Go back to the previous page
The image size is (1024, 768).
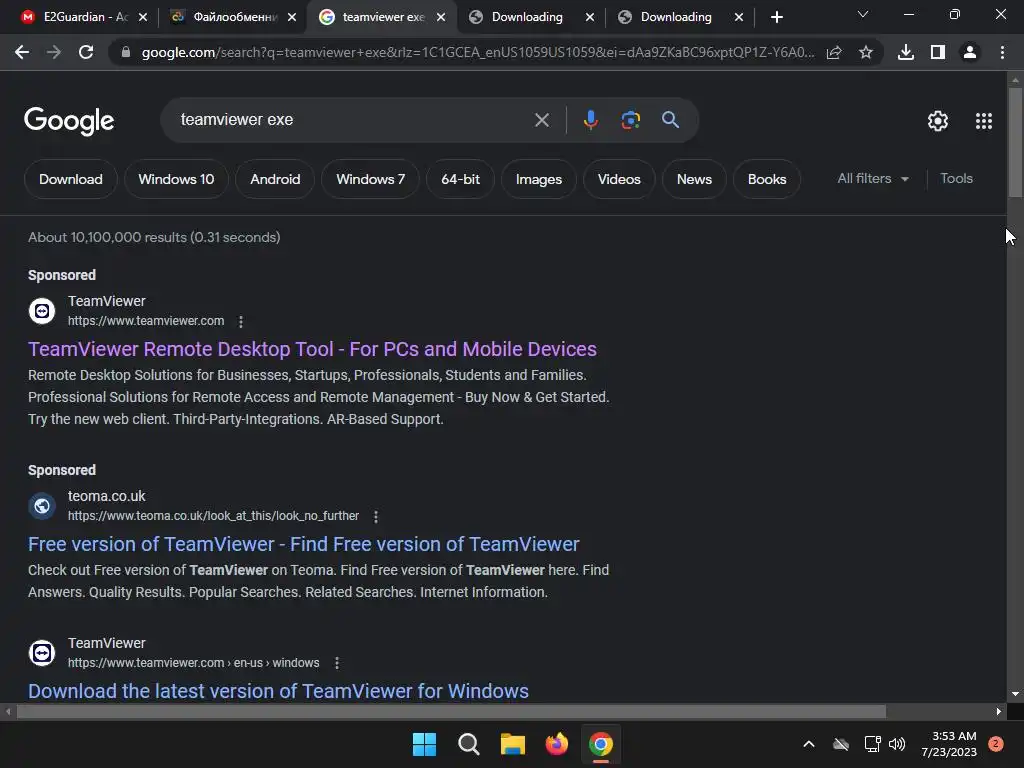(22, 52)
